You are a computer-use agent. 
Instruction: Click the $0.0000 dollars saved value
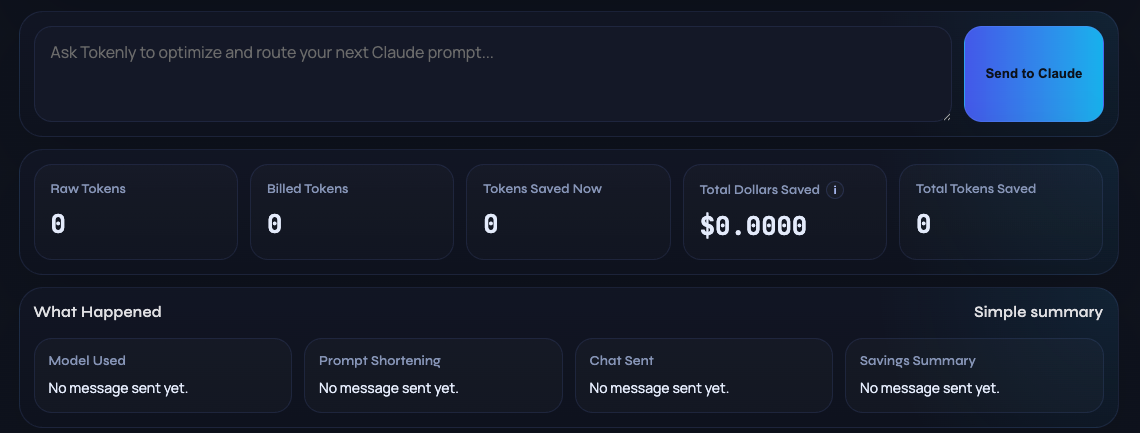753,225
